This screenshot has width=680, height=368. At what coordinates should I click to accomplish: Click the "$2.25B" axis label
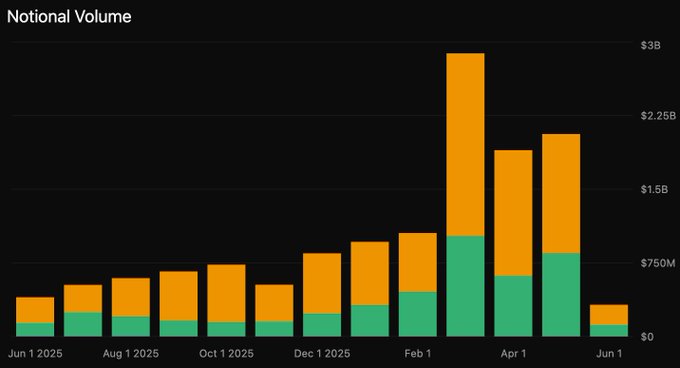pos(658,116)
